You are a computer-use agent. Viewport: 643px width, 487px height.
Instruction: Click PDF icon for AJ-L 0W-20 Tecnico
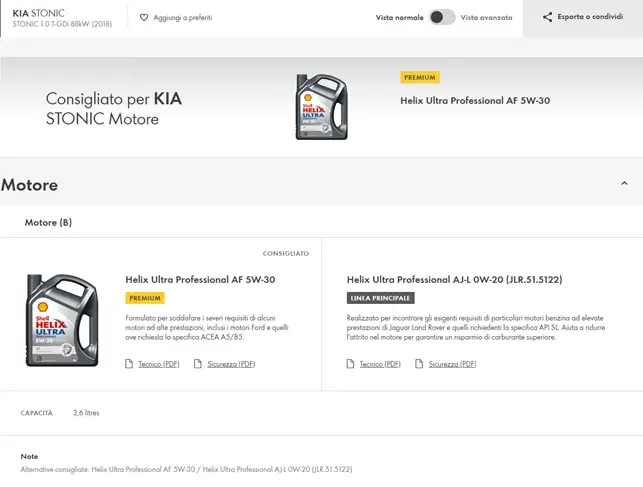350,364
